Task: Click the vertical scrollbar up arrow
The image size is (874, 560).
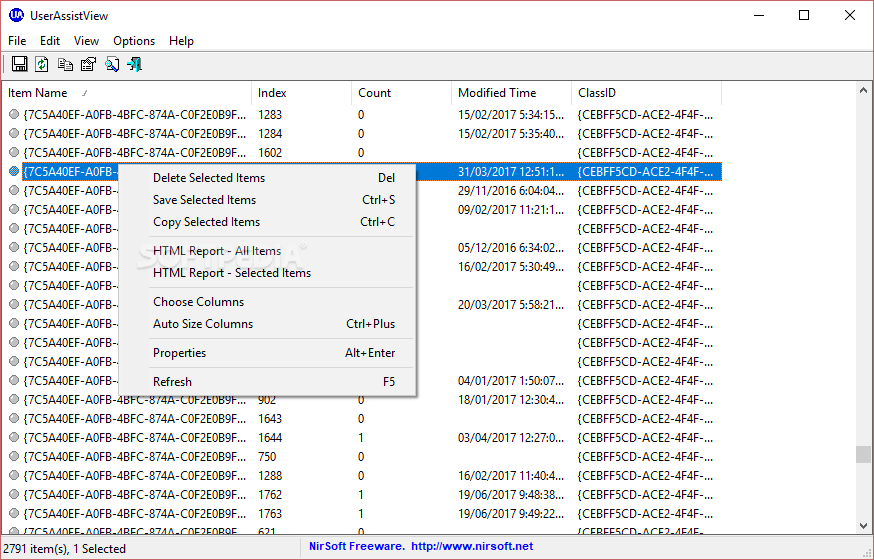Action: click(863, 90)
